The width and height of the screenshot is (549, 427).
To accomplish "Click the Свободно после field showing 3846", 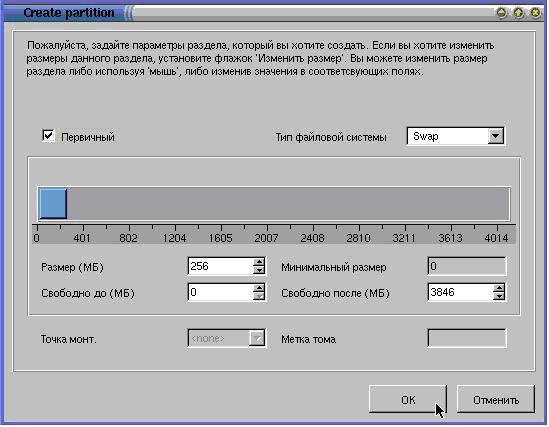I will (x=460, y=292).
